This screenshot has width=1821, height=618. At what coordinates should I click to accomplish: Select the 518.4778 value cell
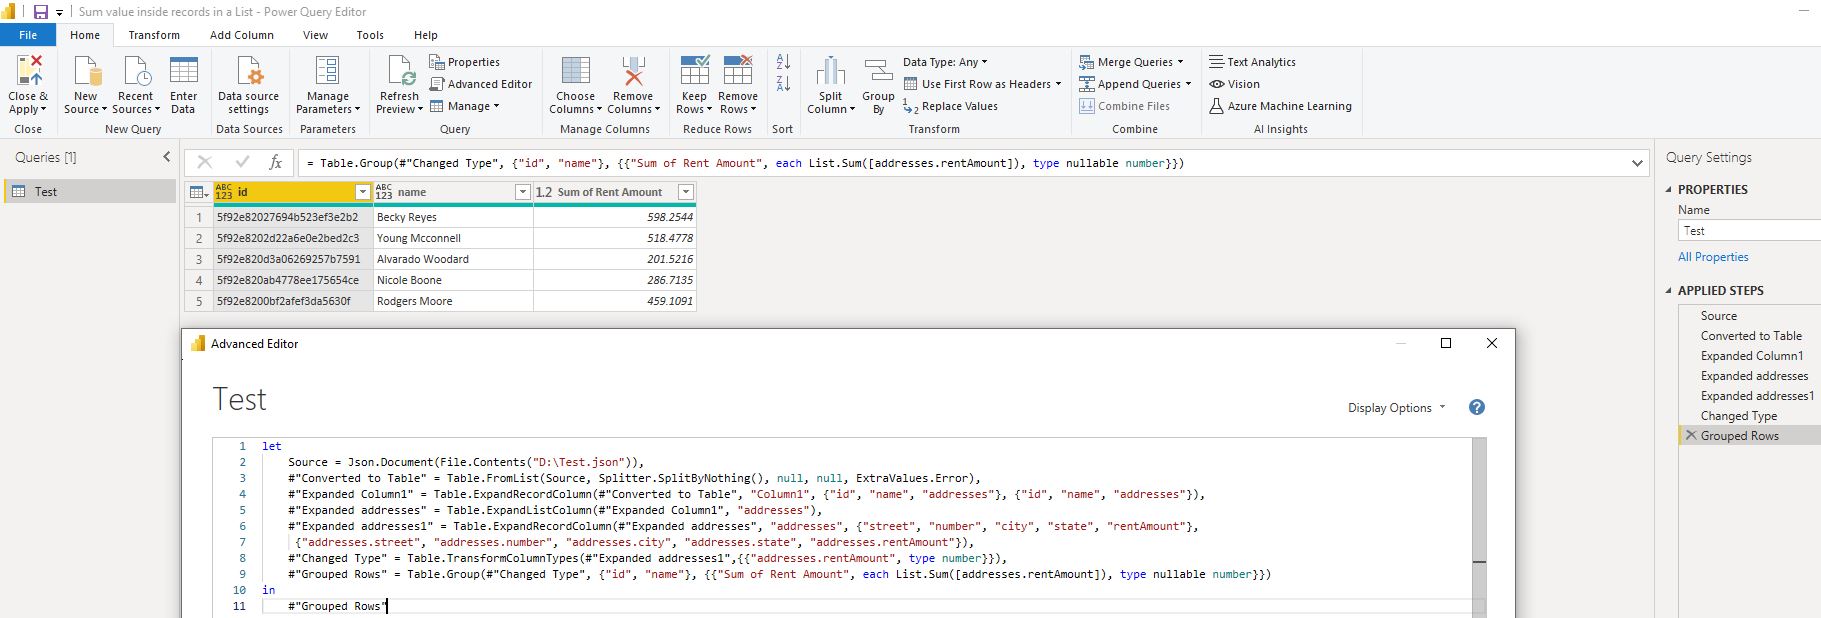pos(615,238)
